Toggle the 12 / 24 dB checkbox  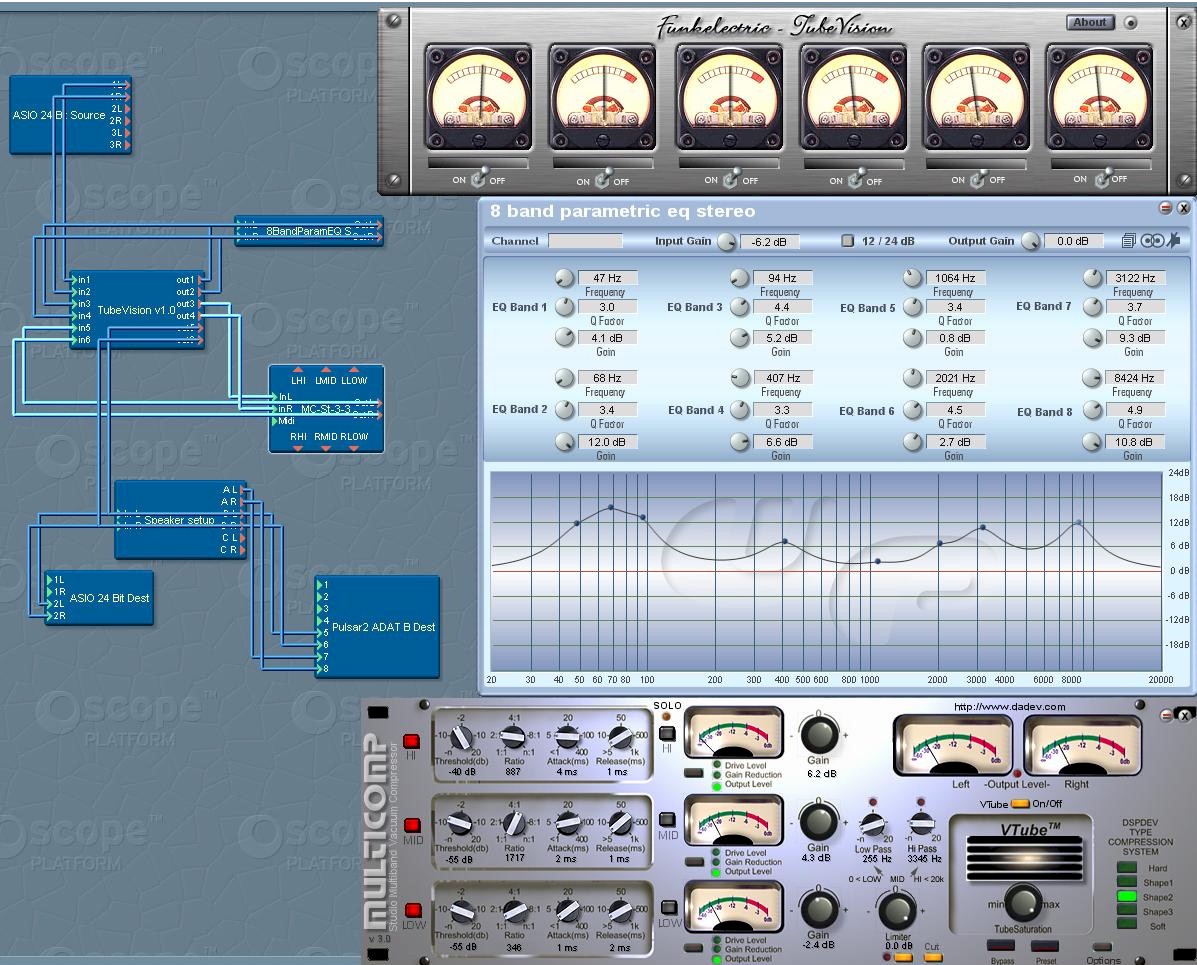click(847, 241)
